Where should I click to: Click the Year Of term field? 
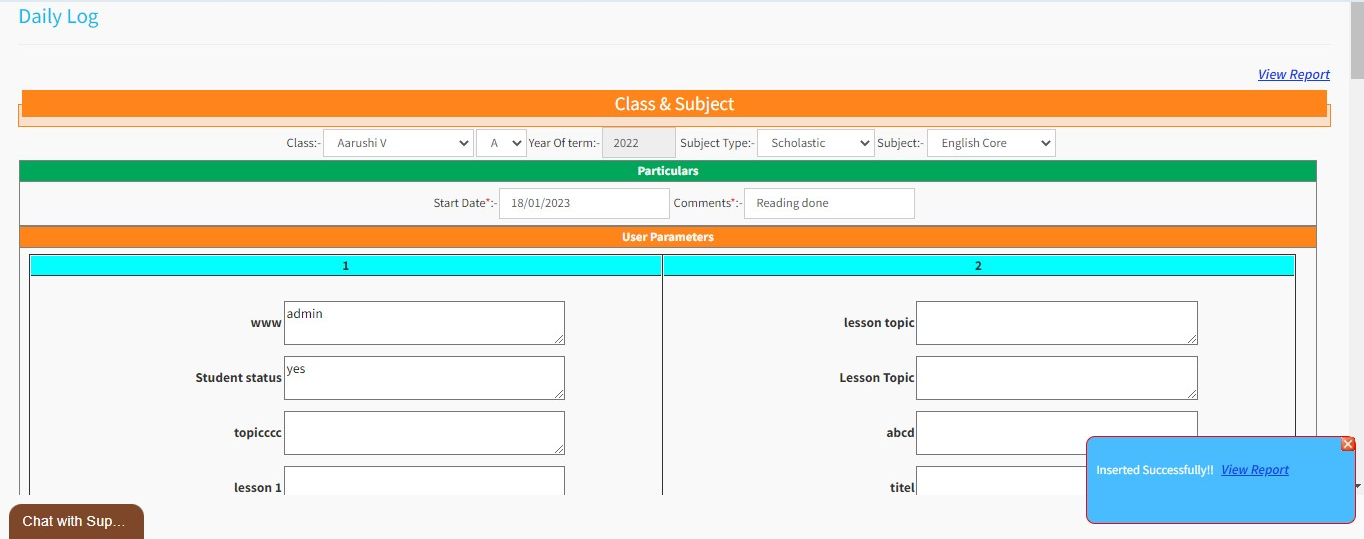click(x=638, y=143)
